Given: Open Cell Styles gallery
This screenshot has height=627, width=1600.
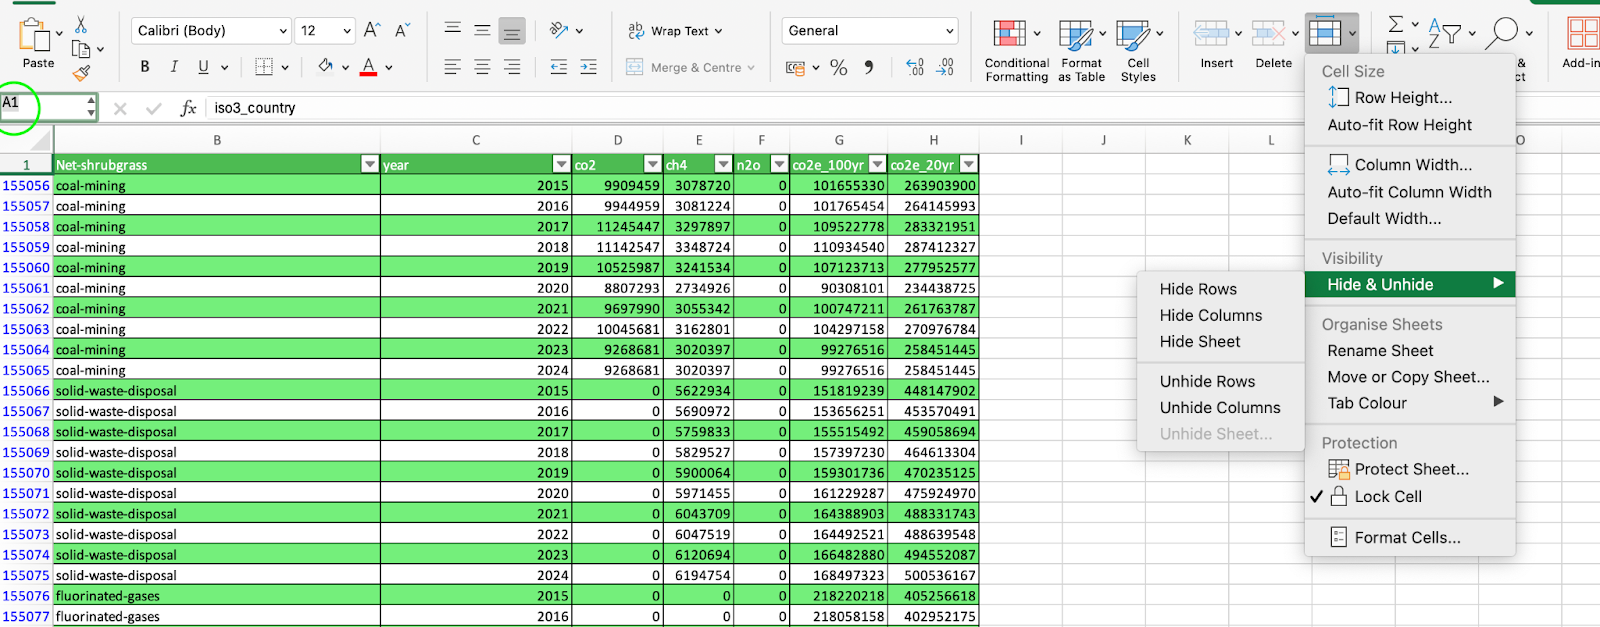Looking at the screenshot, I should coord(1138,50).
